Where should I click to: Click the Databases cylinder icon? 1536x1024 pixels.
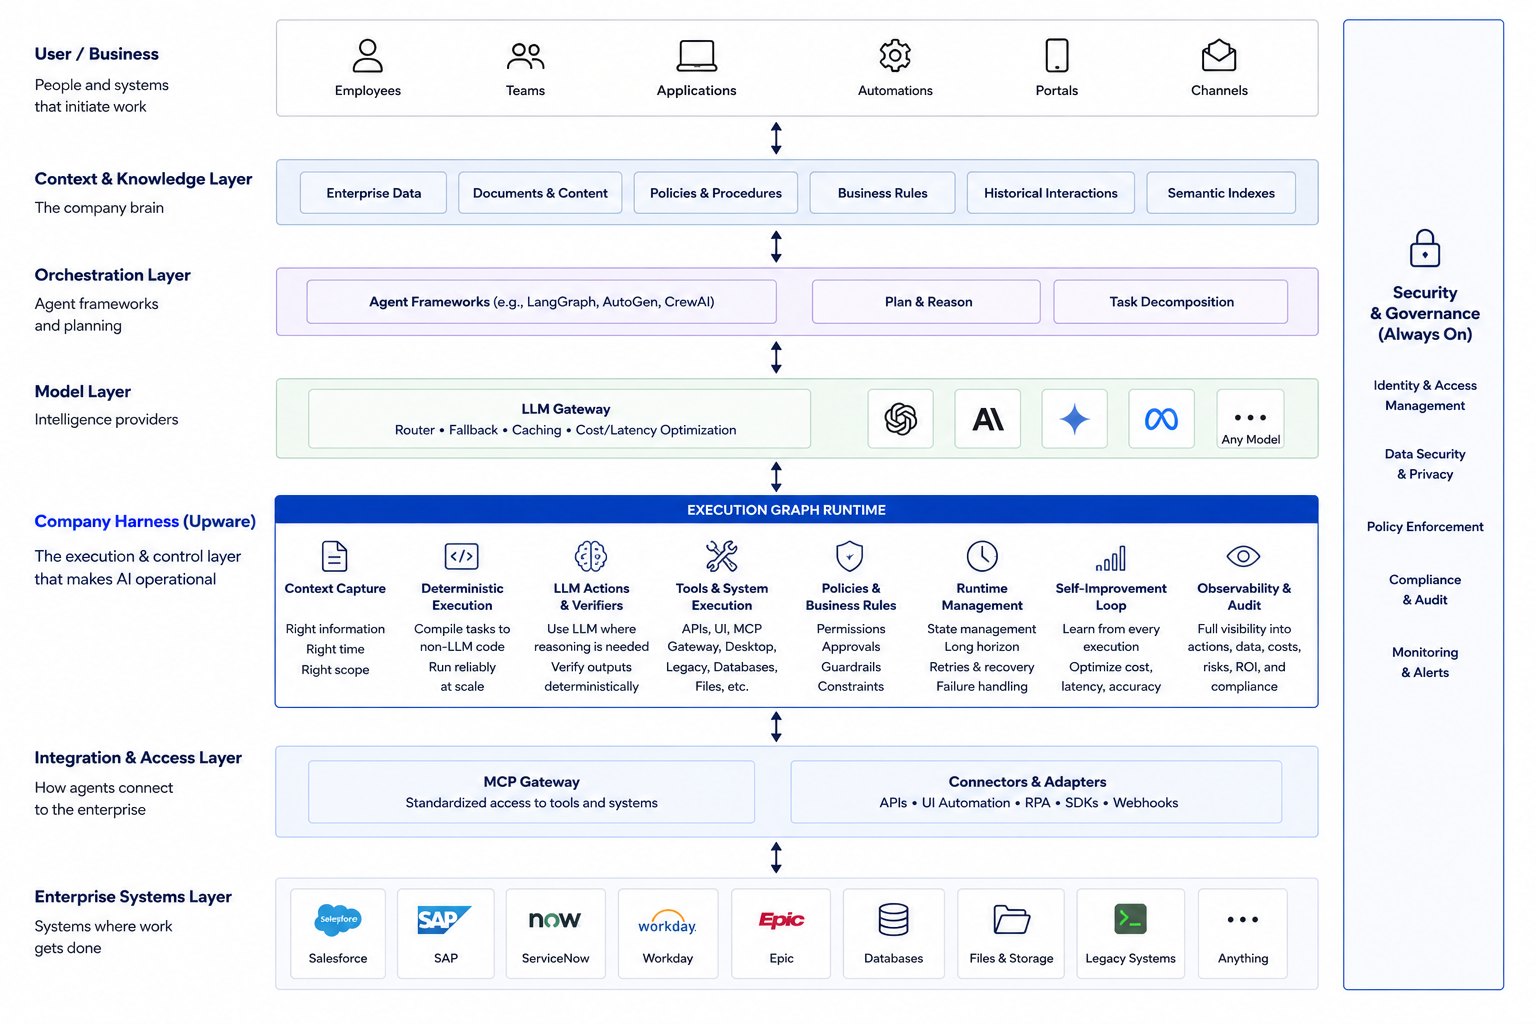click(x=893, y=919)
